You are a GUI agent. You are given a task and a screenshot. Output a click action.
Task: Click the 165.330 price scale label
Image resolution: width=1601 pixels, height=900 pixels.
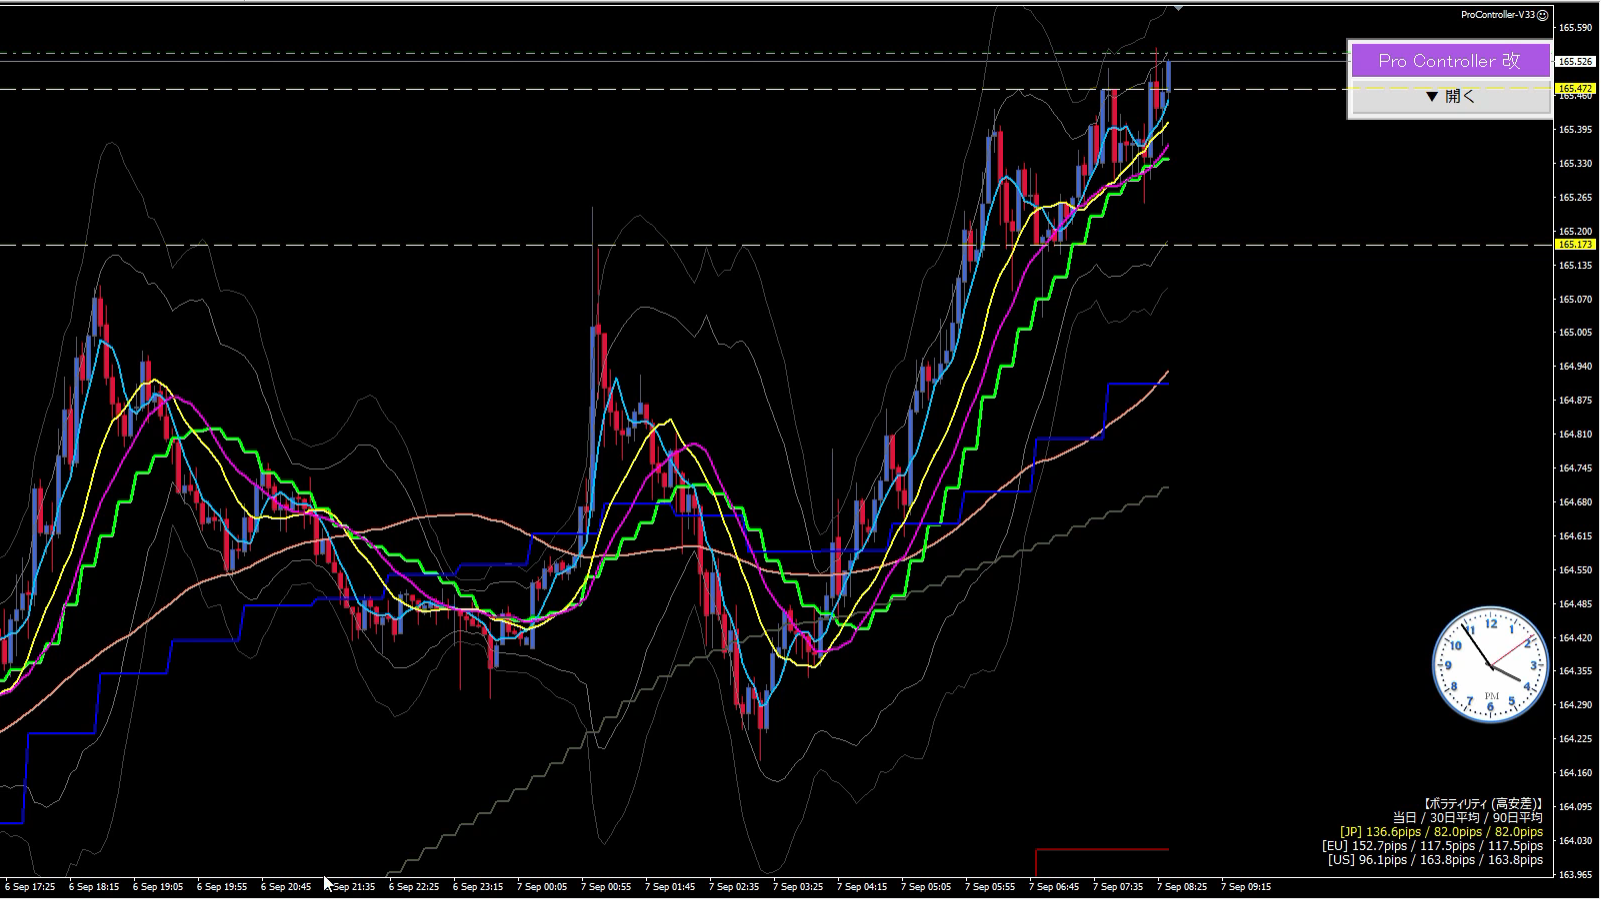coord(1576,164)
